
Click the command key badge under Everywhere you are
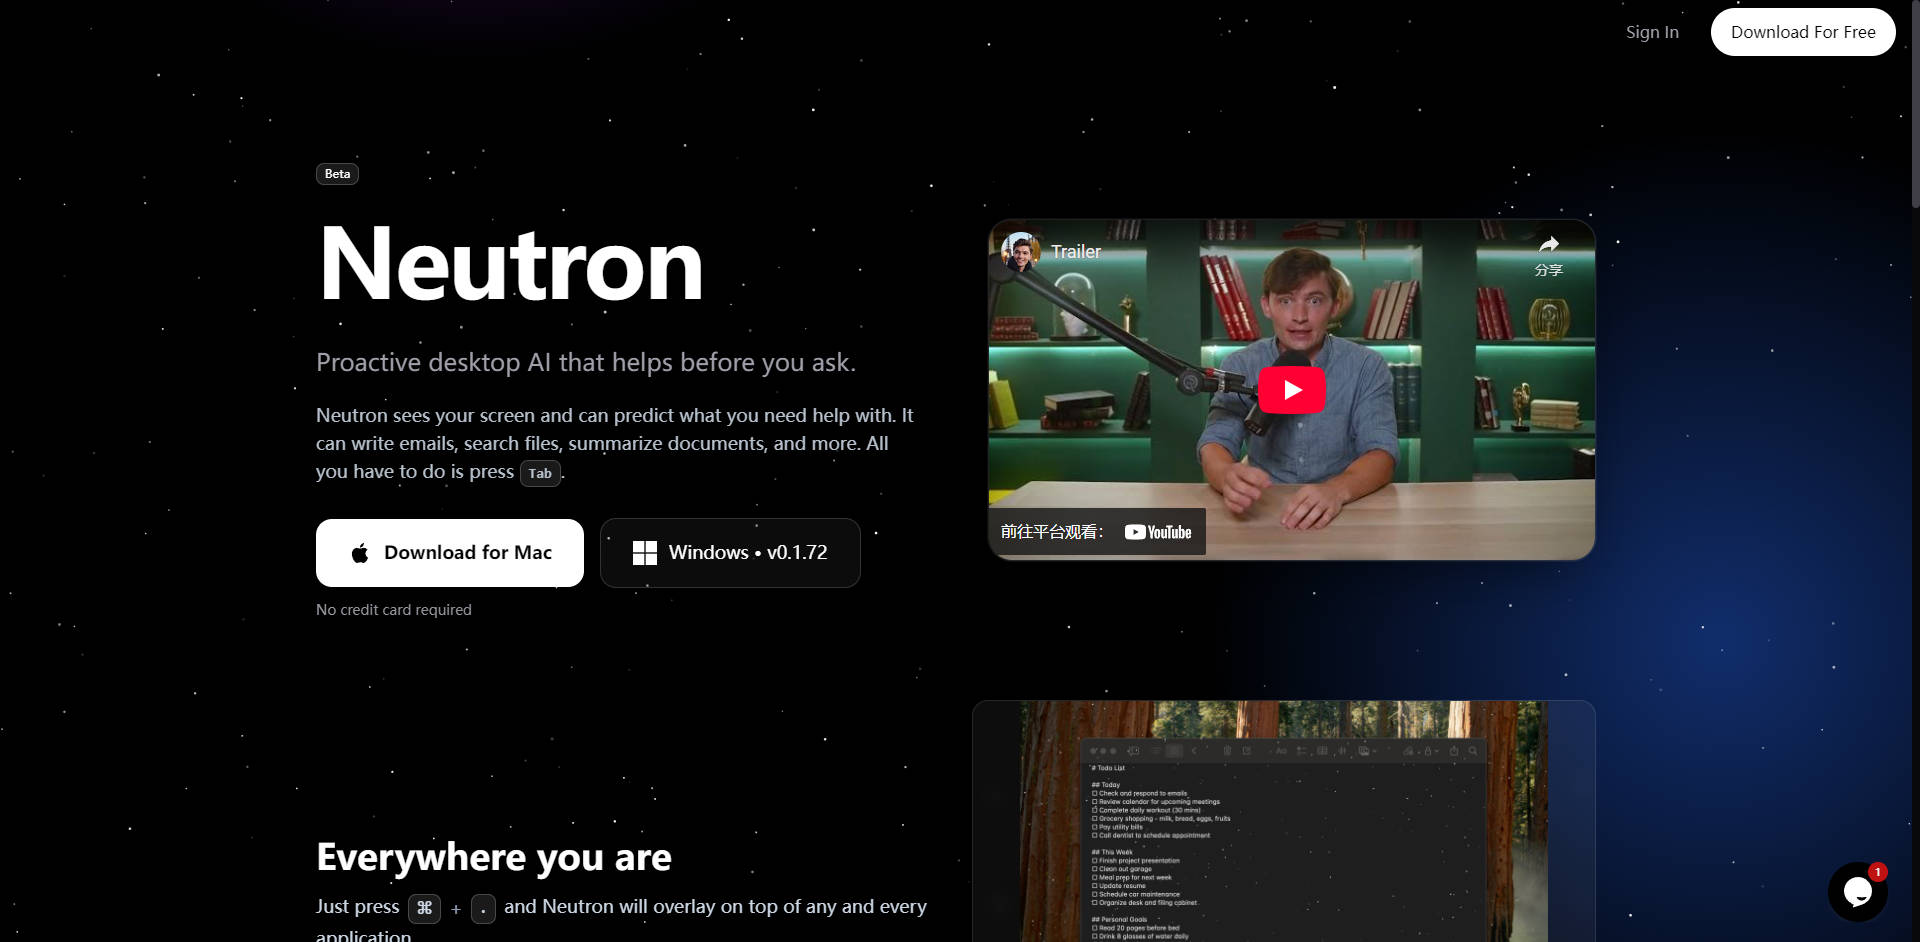click(x=424, y=908)
